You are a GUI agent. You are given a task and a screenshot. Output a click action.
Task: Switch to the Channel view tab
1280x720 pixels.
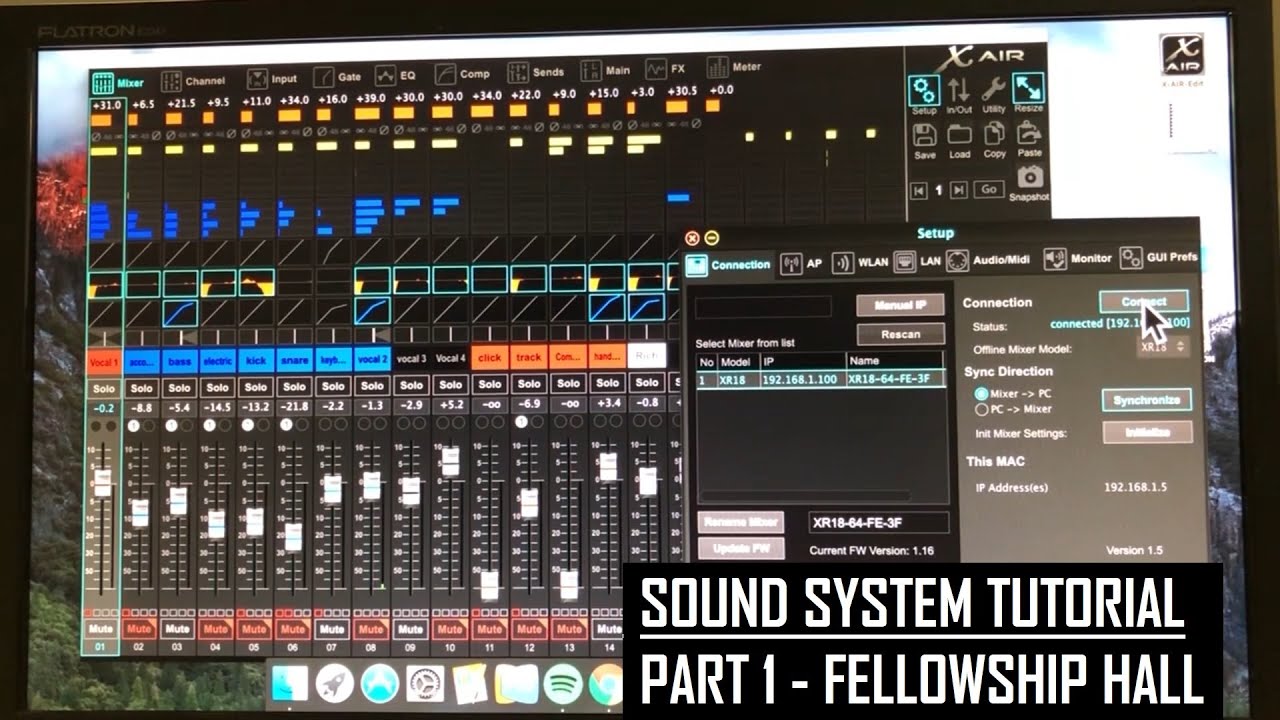click(193, 81)
